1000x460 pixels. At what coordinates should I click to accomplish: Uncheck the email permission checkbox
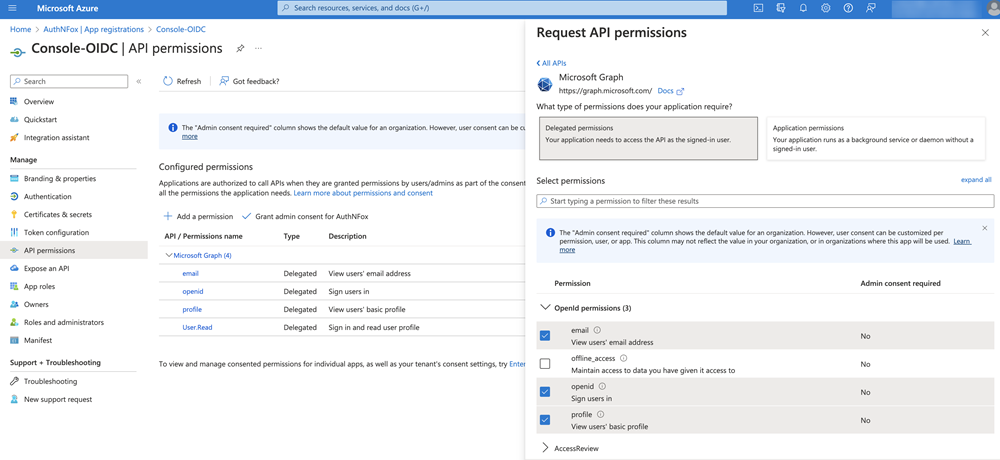click(x=545, y=336)
